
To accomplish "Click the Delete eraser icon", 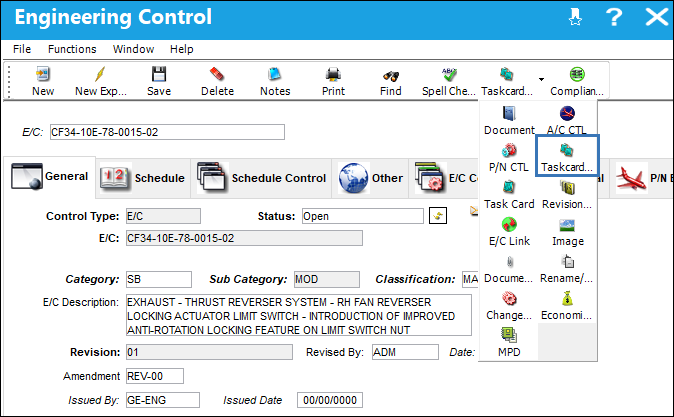I will pyautogui.click(x=217, y=75).
